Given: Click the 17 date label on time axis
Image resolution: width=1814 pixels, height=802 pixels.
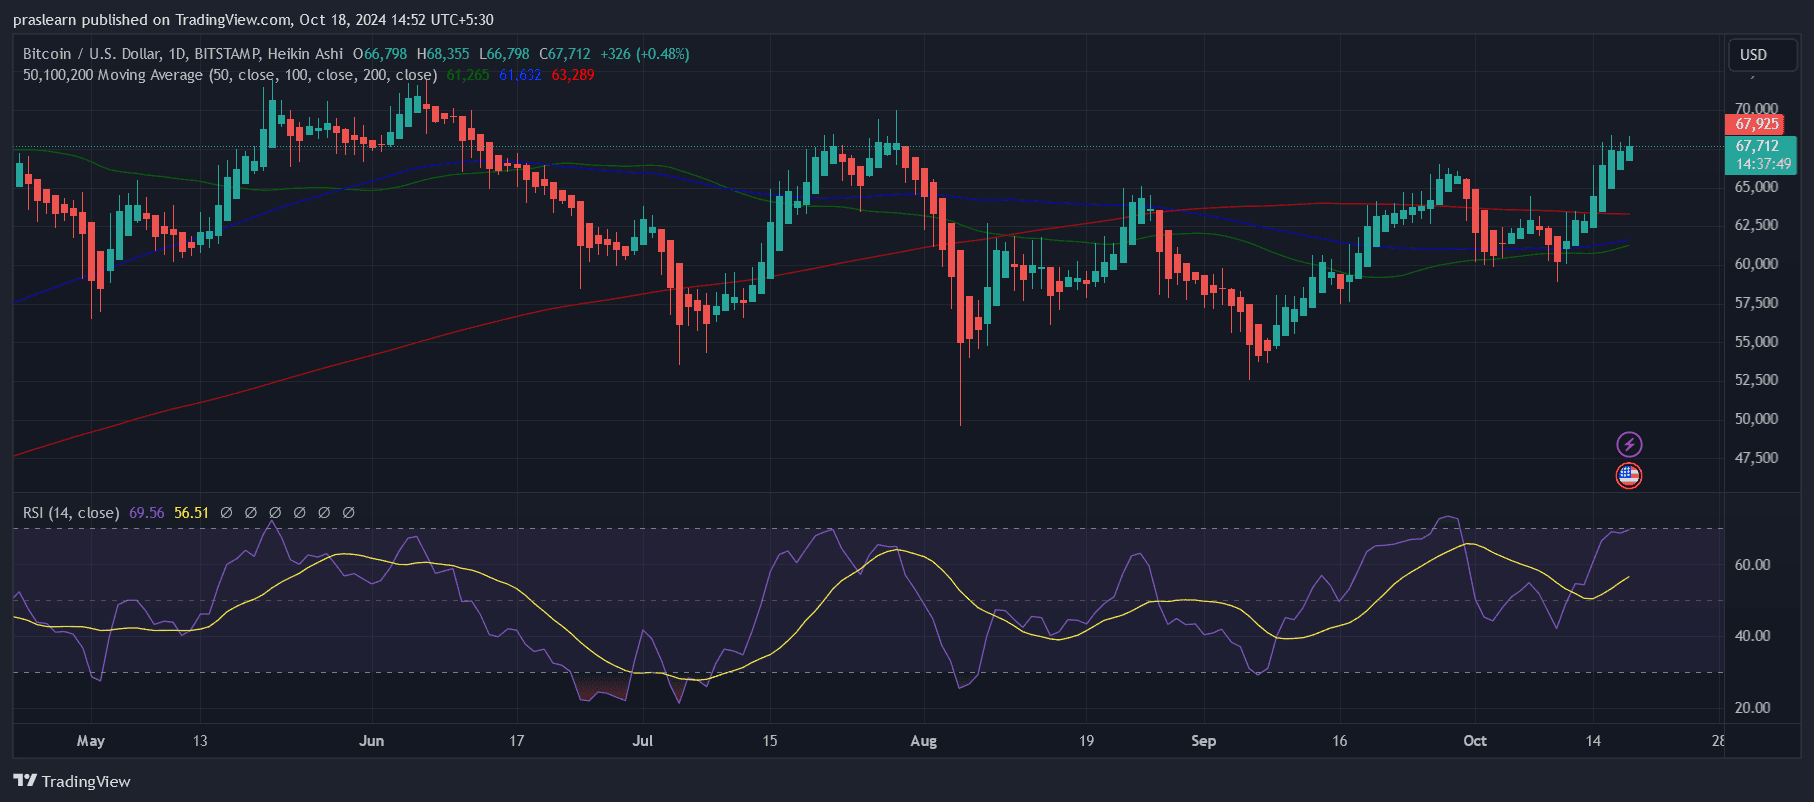Looking at the screenshot, I should pos(516,741).
